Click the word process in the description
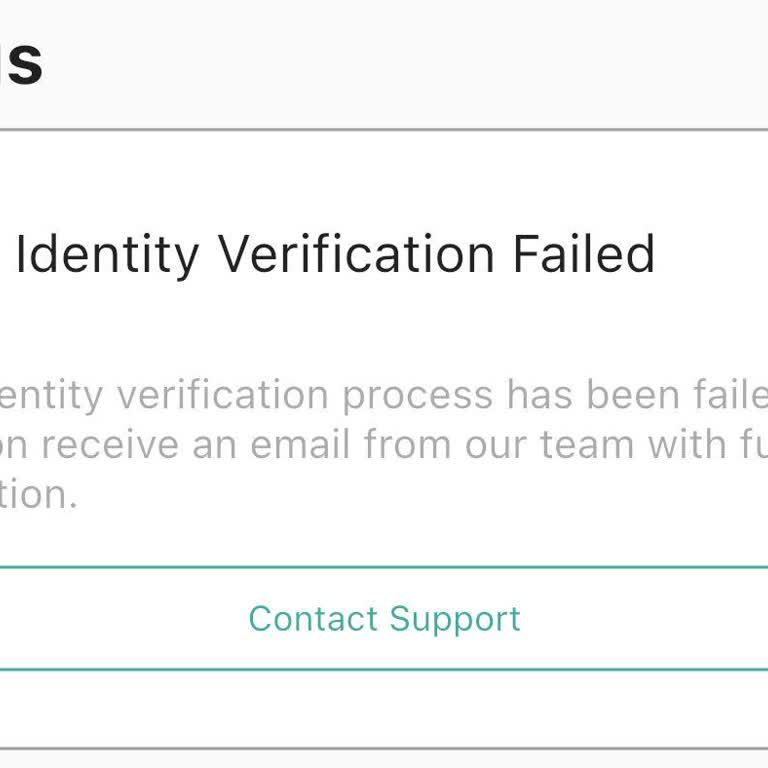Viewport: 768px width, 768px height. (x=416, y=396)
